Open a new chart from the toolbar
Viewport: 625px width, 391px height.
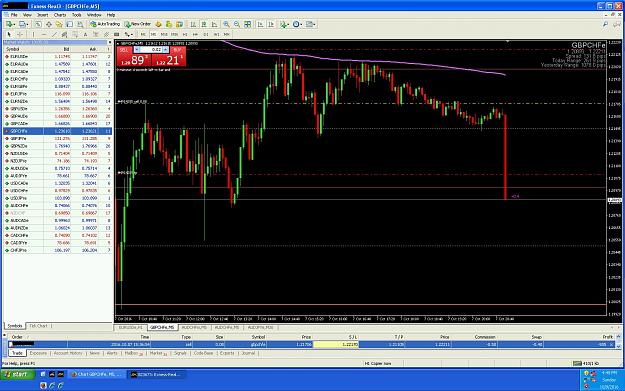point(9,24)
